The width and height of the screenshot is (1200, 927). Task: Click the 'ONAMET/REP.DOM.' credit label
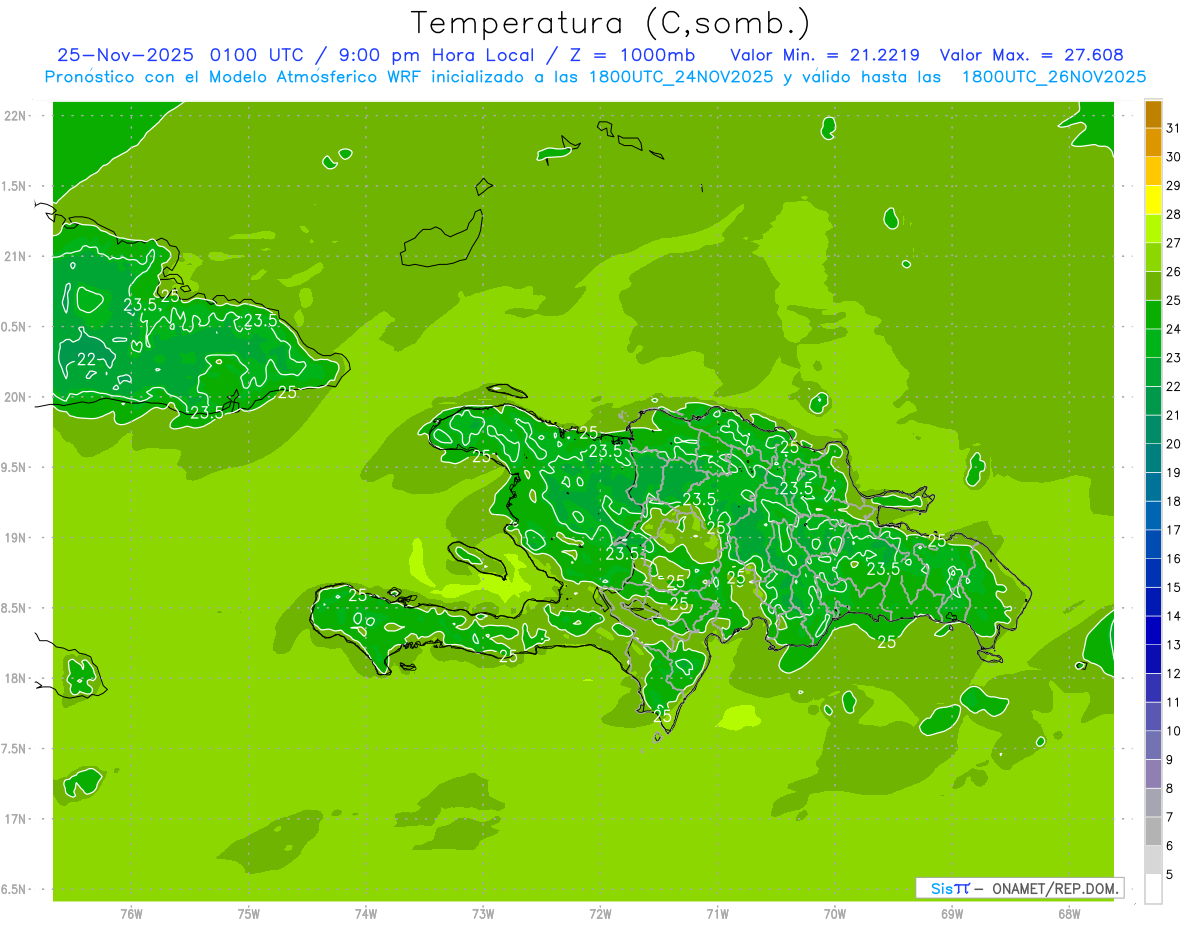1056,888
